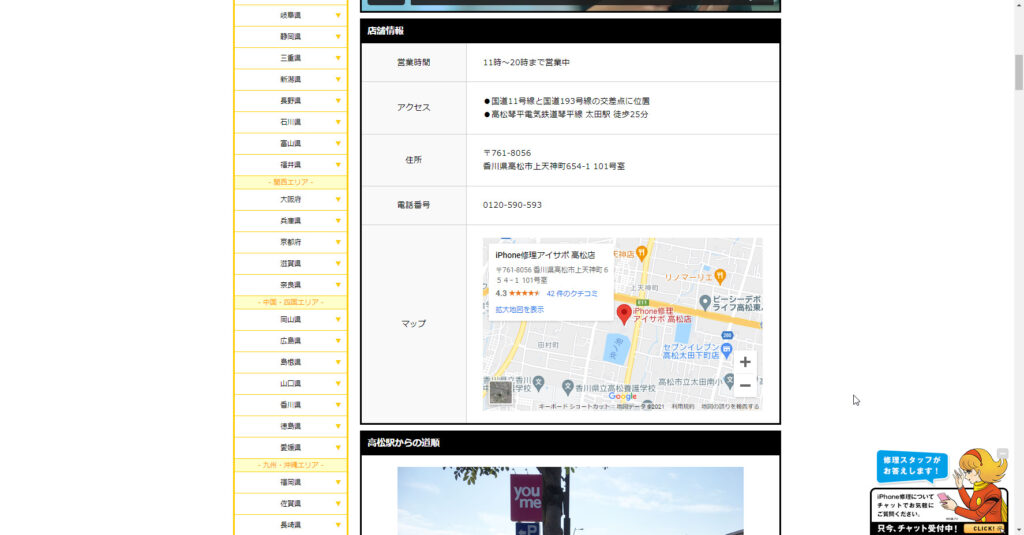Open the 奈良県 sidebar entry

291,285
